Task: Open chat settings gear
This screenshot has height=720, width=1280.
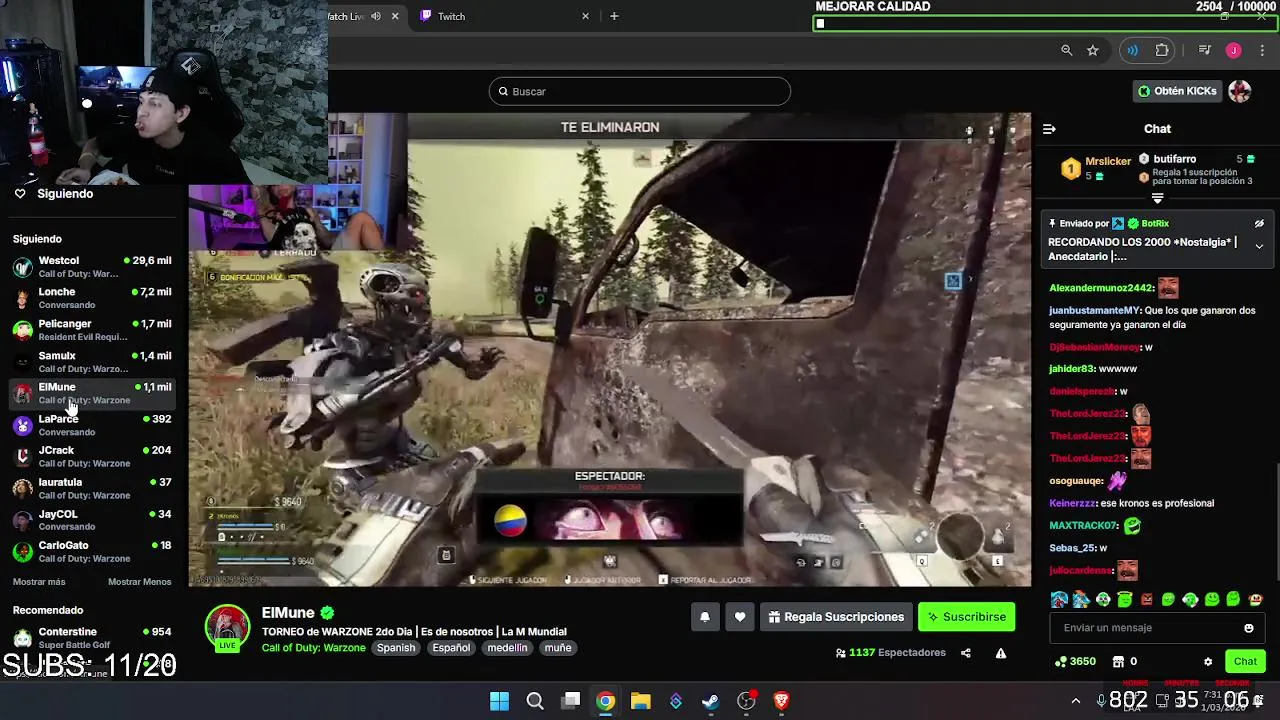Action: 1208,662
